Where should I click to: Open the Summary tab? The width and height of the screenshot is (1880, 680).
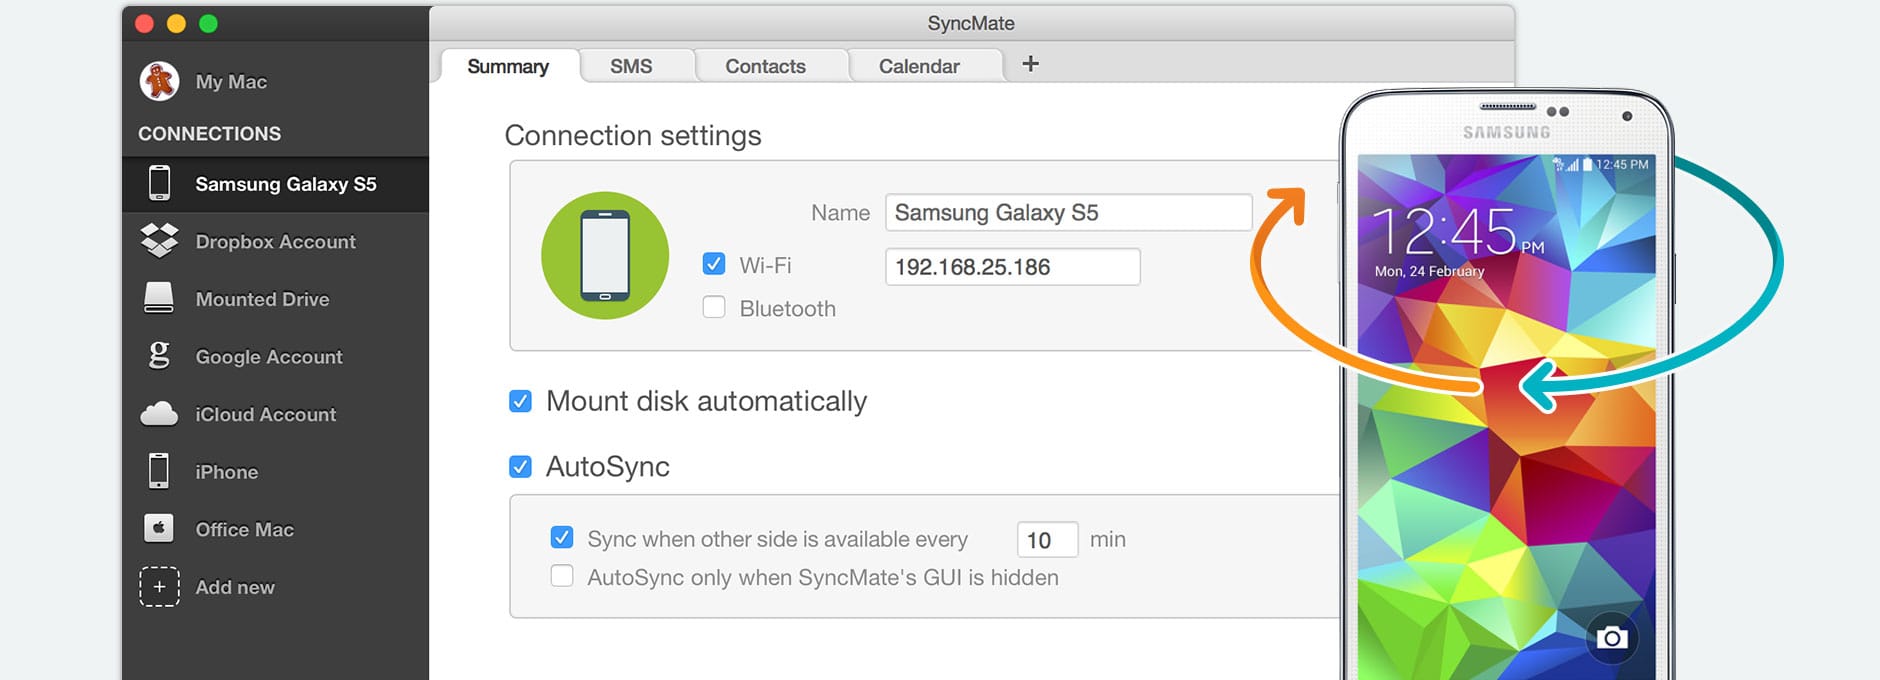click(x=508, y=66)
